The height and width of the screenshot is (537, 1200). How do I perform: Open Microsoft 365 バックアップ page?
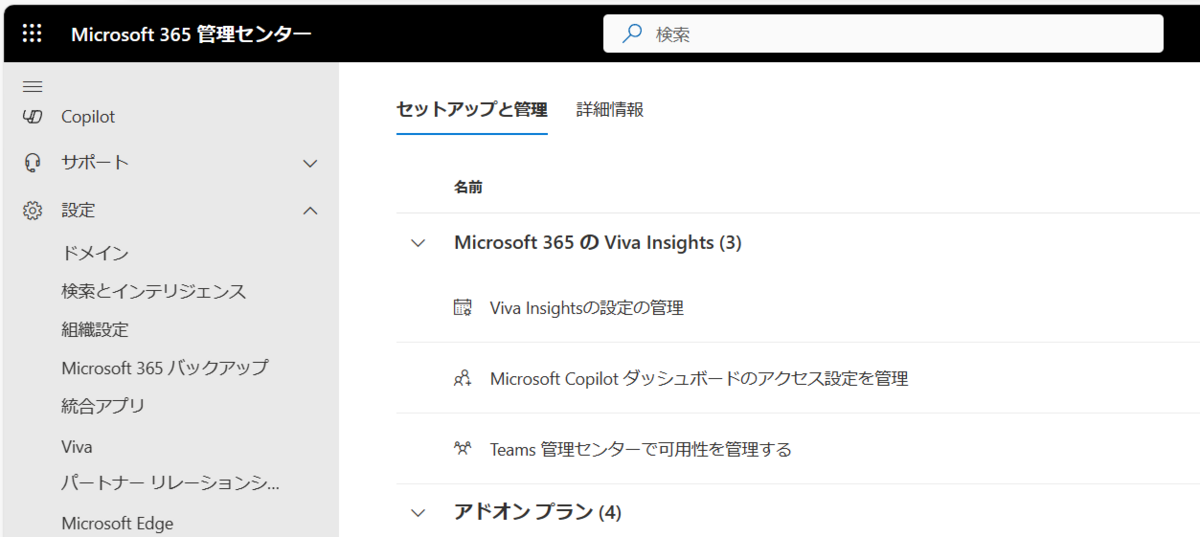pos(165,368)
